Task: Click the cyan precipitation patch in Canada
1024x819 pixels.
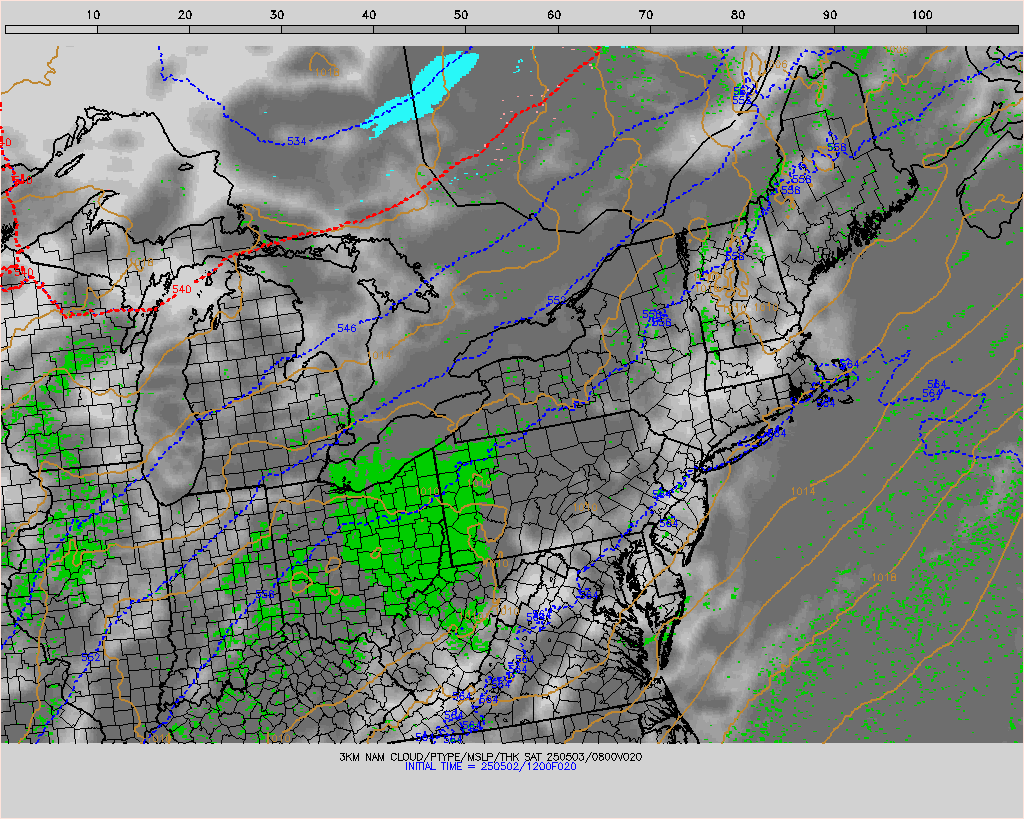Action: point(423,93)
